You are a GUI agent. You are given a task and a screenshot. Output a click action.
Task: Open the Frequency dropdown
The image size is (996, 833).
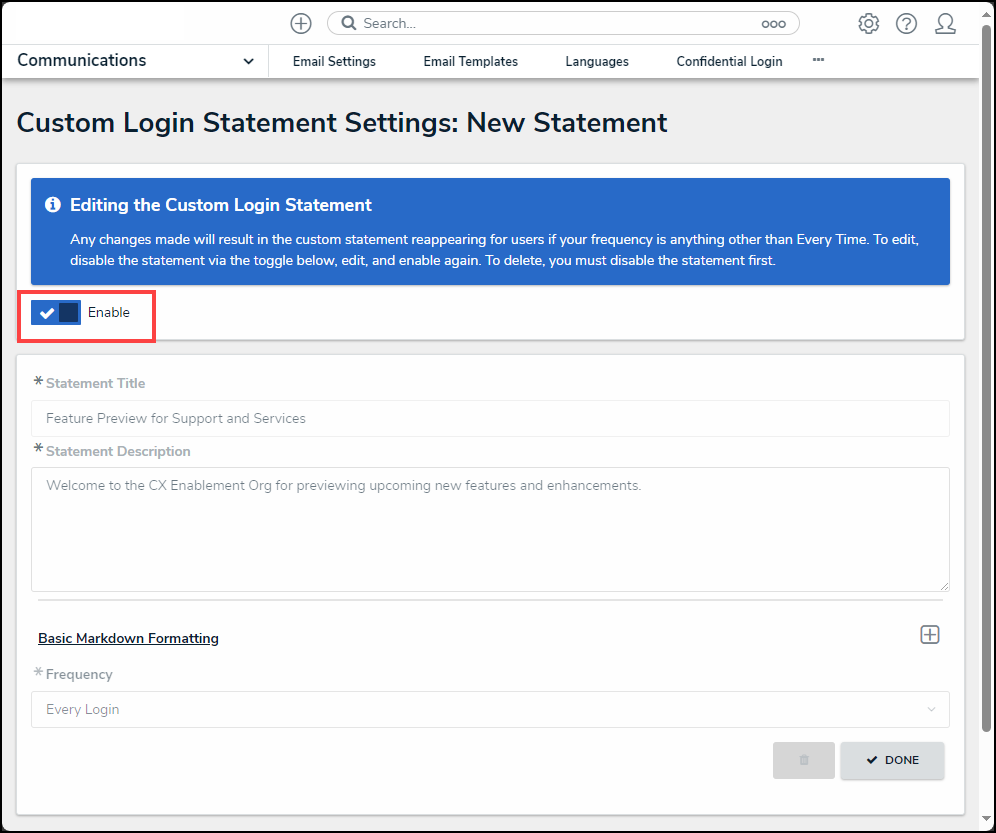[x=490, y=710]
